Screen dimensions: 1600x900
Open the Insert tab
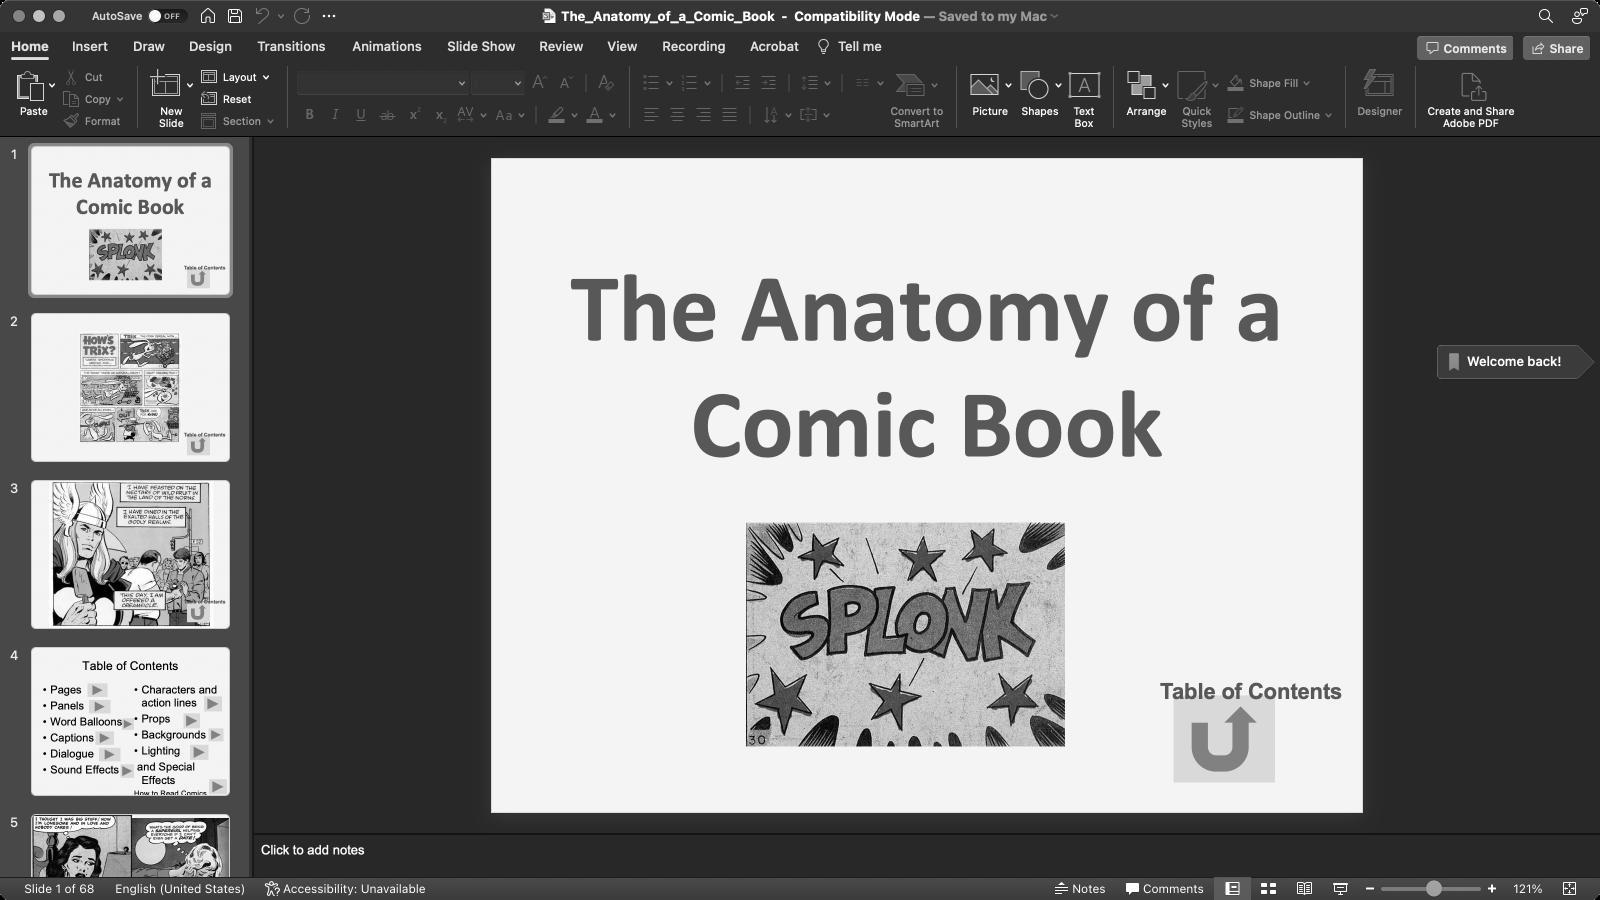[x=89, y=46]
